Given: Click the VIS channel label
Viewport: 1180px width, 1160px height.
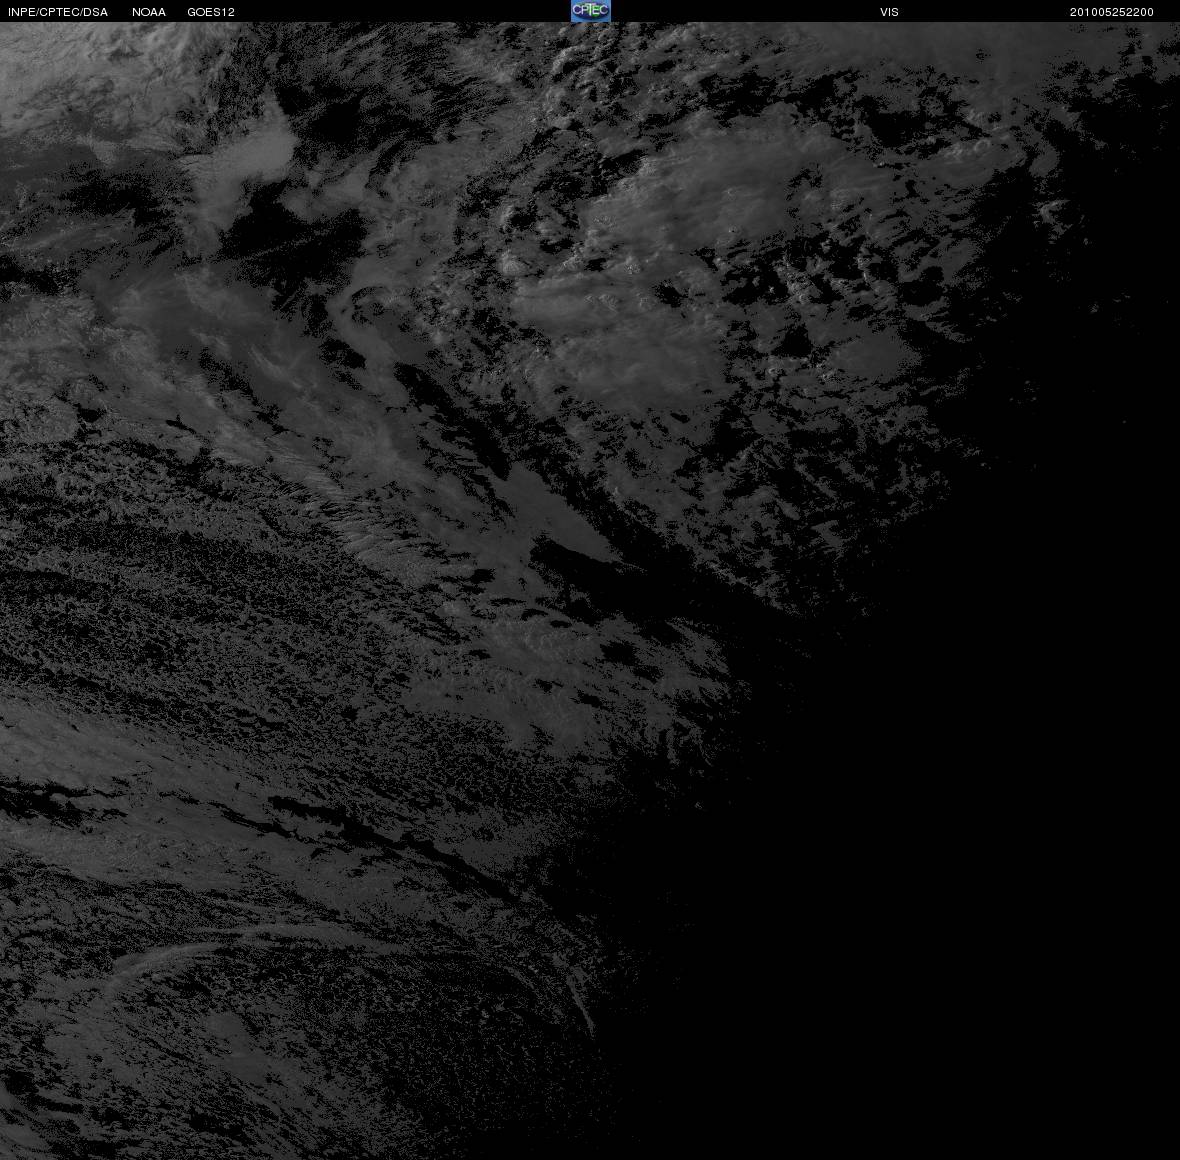Looking at the screenshot, I should pyautogui.click(x=889, y=12).
